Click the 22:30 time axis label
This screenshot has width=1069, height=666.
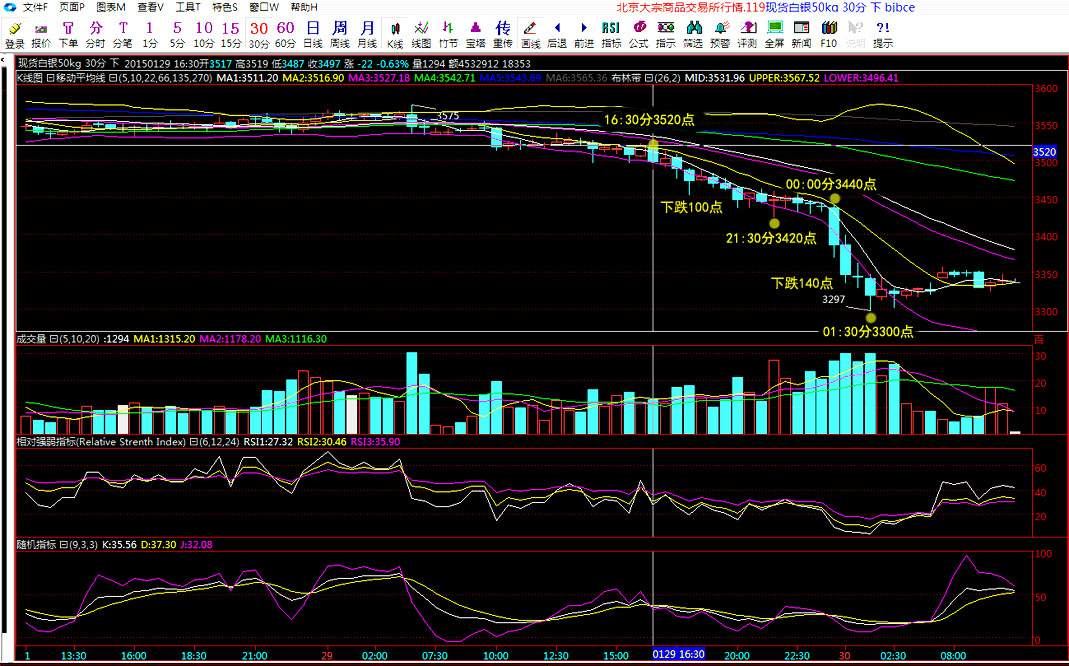pyautogui.click(x=794, y=655)
